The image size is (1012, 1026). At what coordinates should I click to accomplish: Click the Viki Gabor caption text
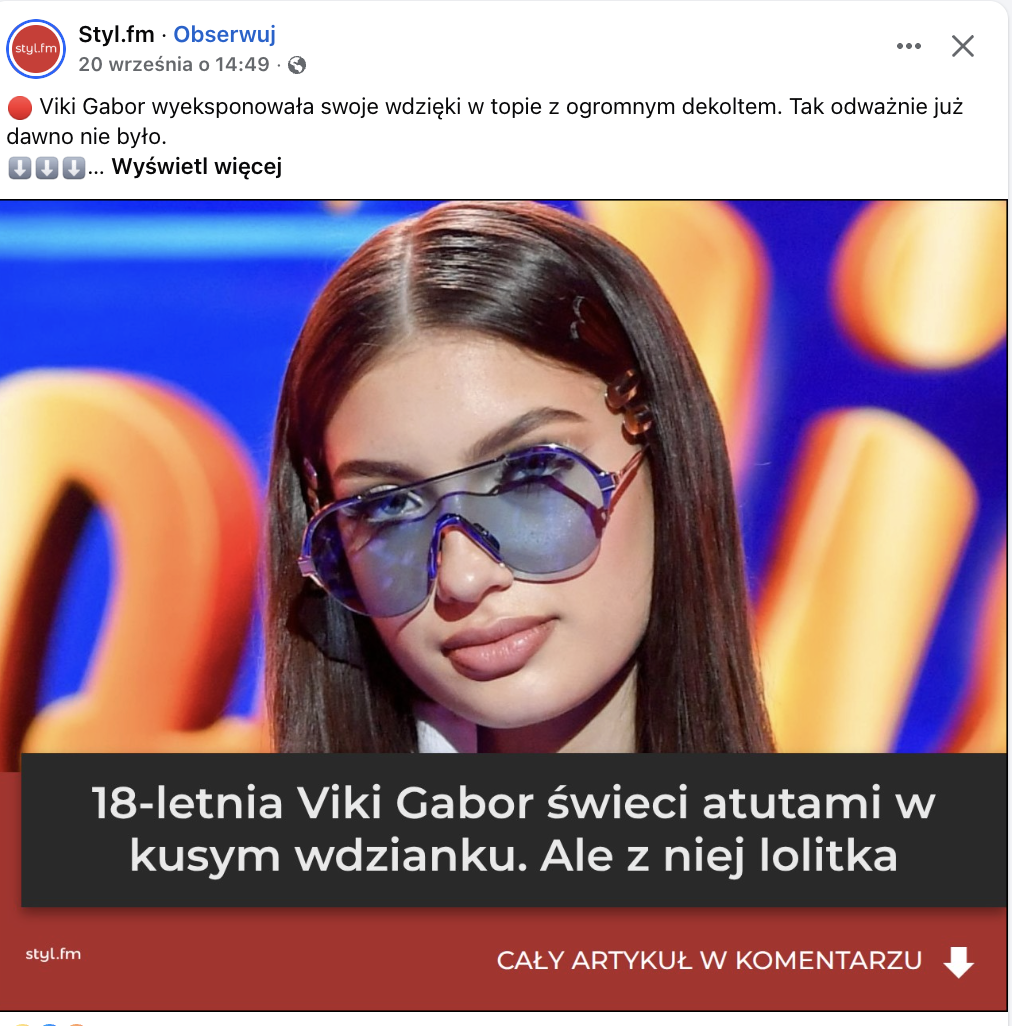(485, 121)
